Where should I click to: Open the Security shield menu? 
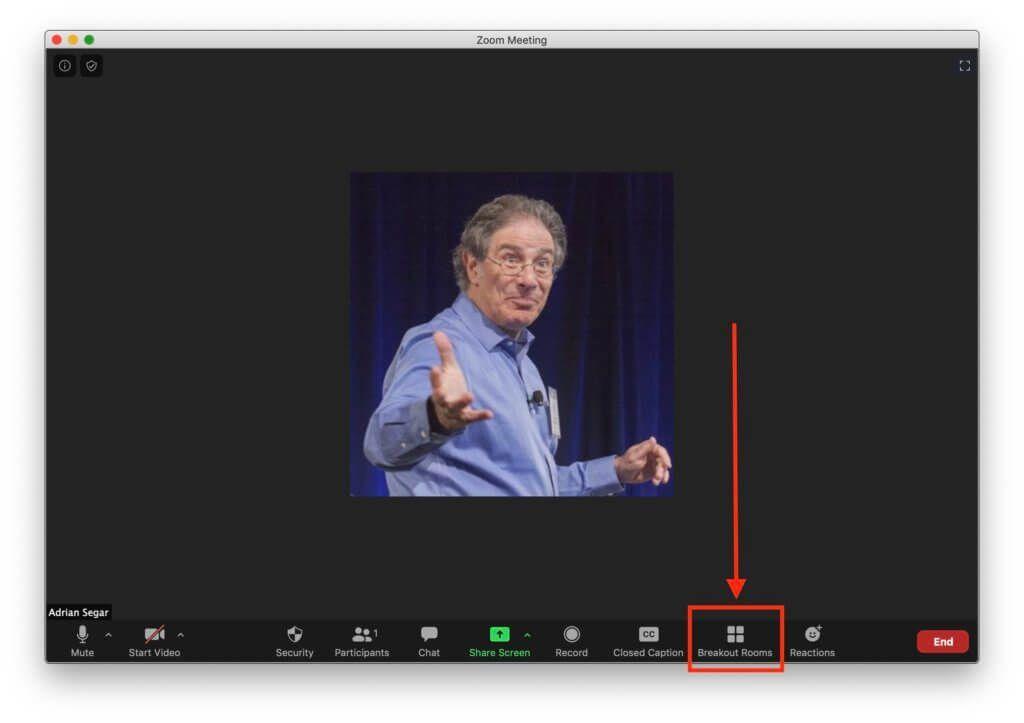[295, 641]
